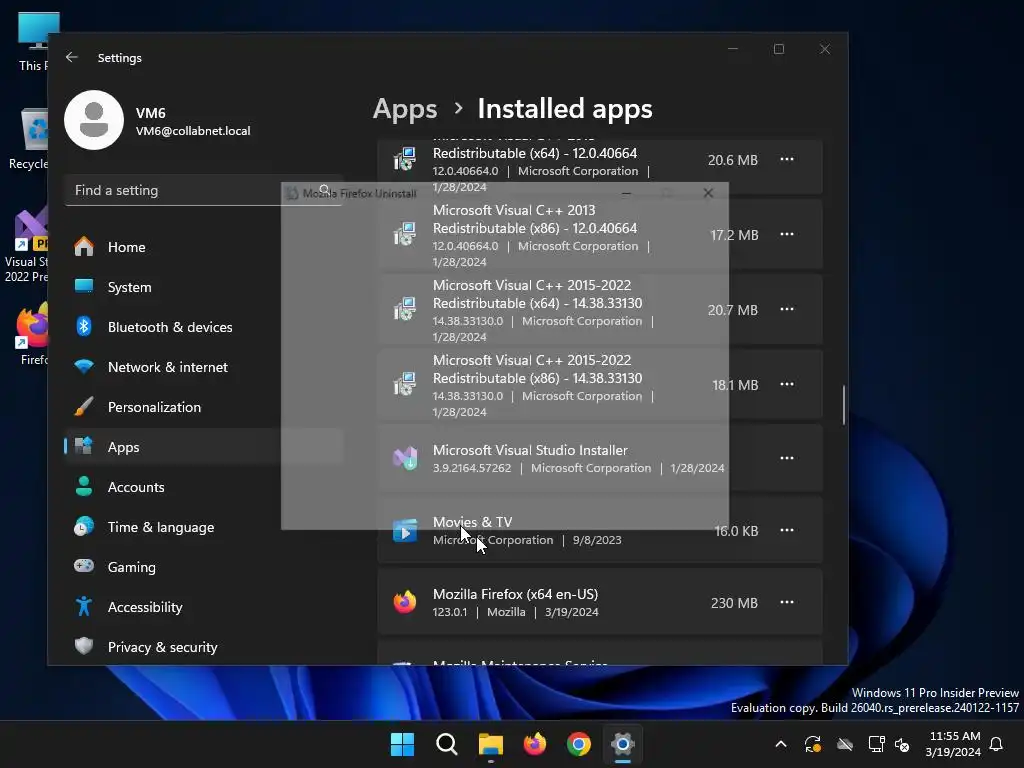This screenshot has height=768, width=1024.
Task: Open options for Visual C++ 2013 x86 17.2 MB
Action: 787,234
